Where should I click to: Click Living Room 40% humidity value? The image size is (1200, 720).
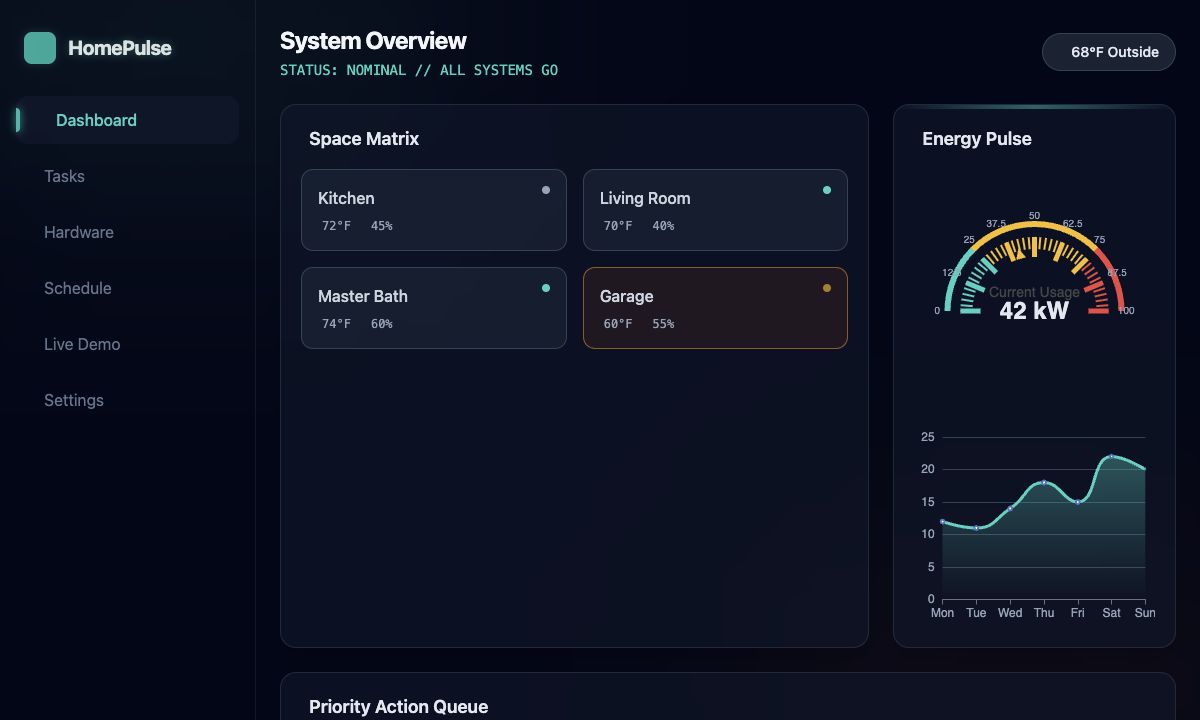[663, 226]
